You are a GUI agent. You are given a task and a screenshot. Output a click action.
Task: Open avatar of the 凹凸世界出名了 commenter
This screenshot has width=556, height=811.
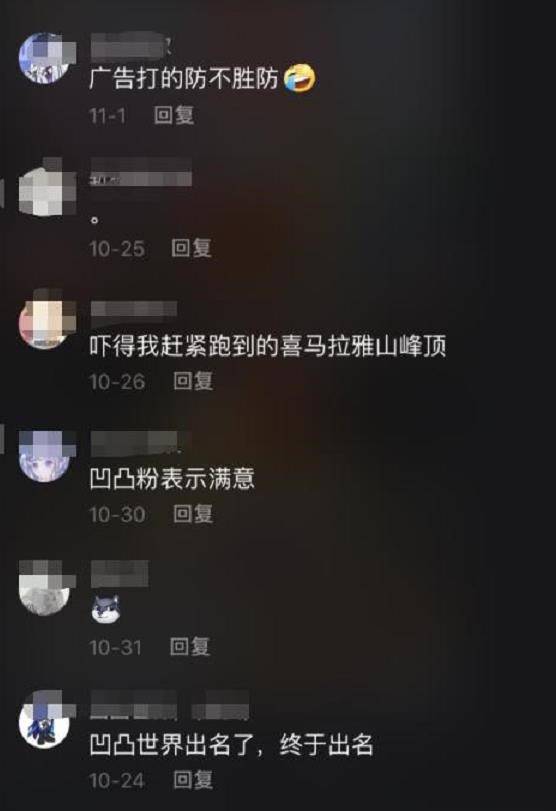[44, 722]
